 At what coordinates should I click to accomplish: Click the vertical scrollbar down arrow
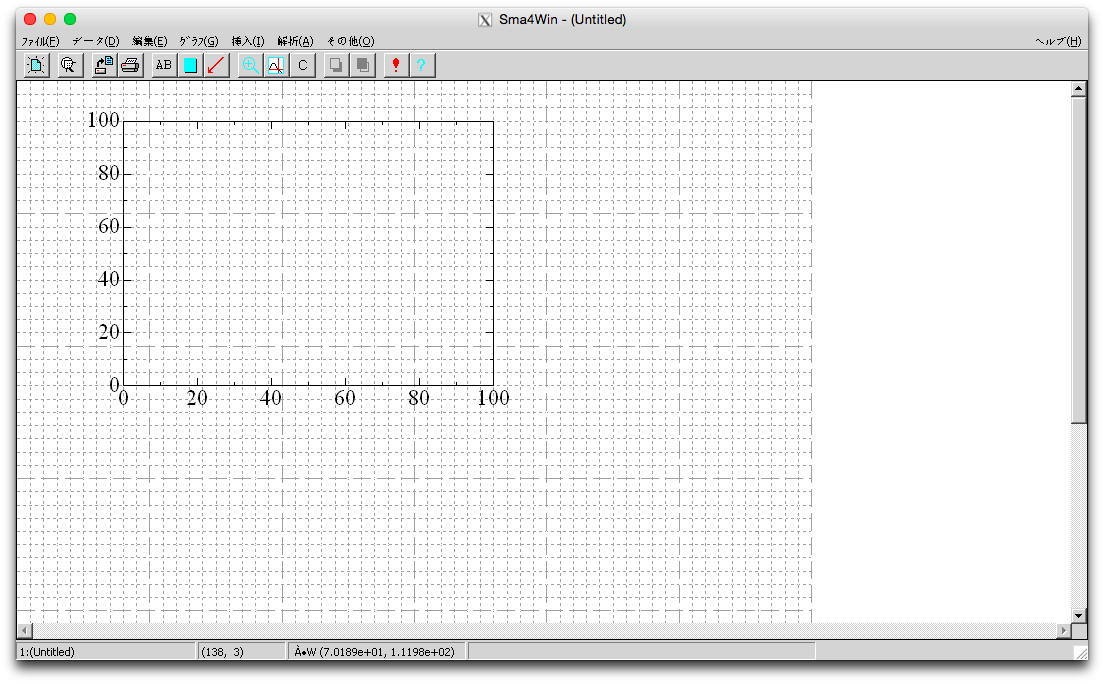pos(1079,616)
